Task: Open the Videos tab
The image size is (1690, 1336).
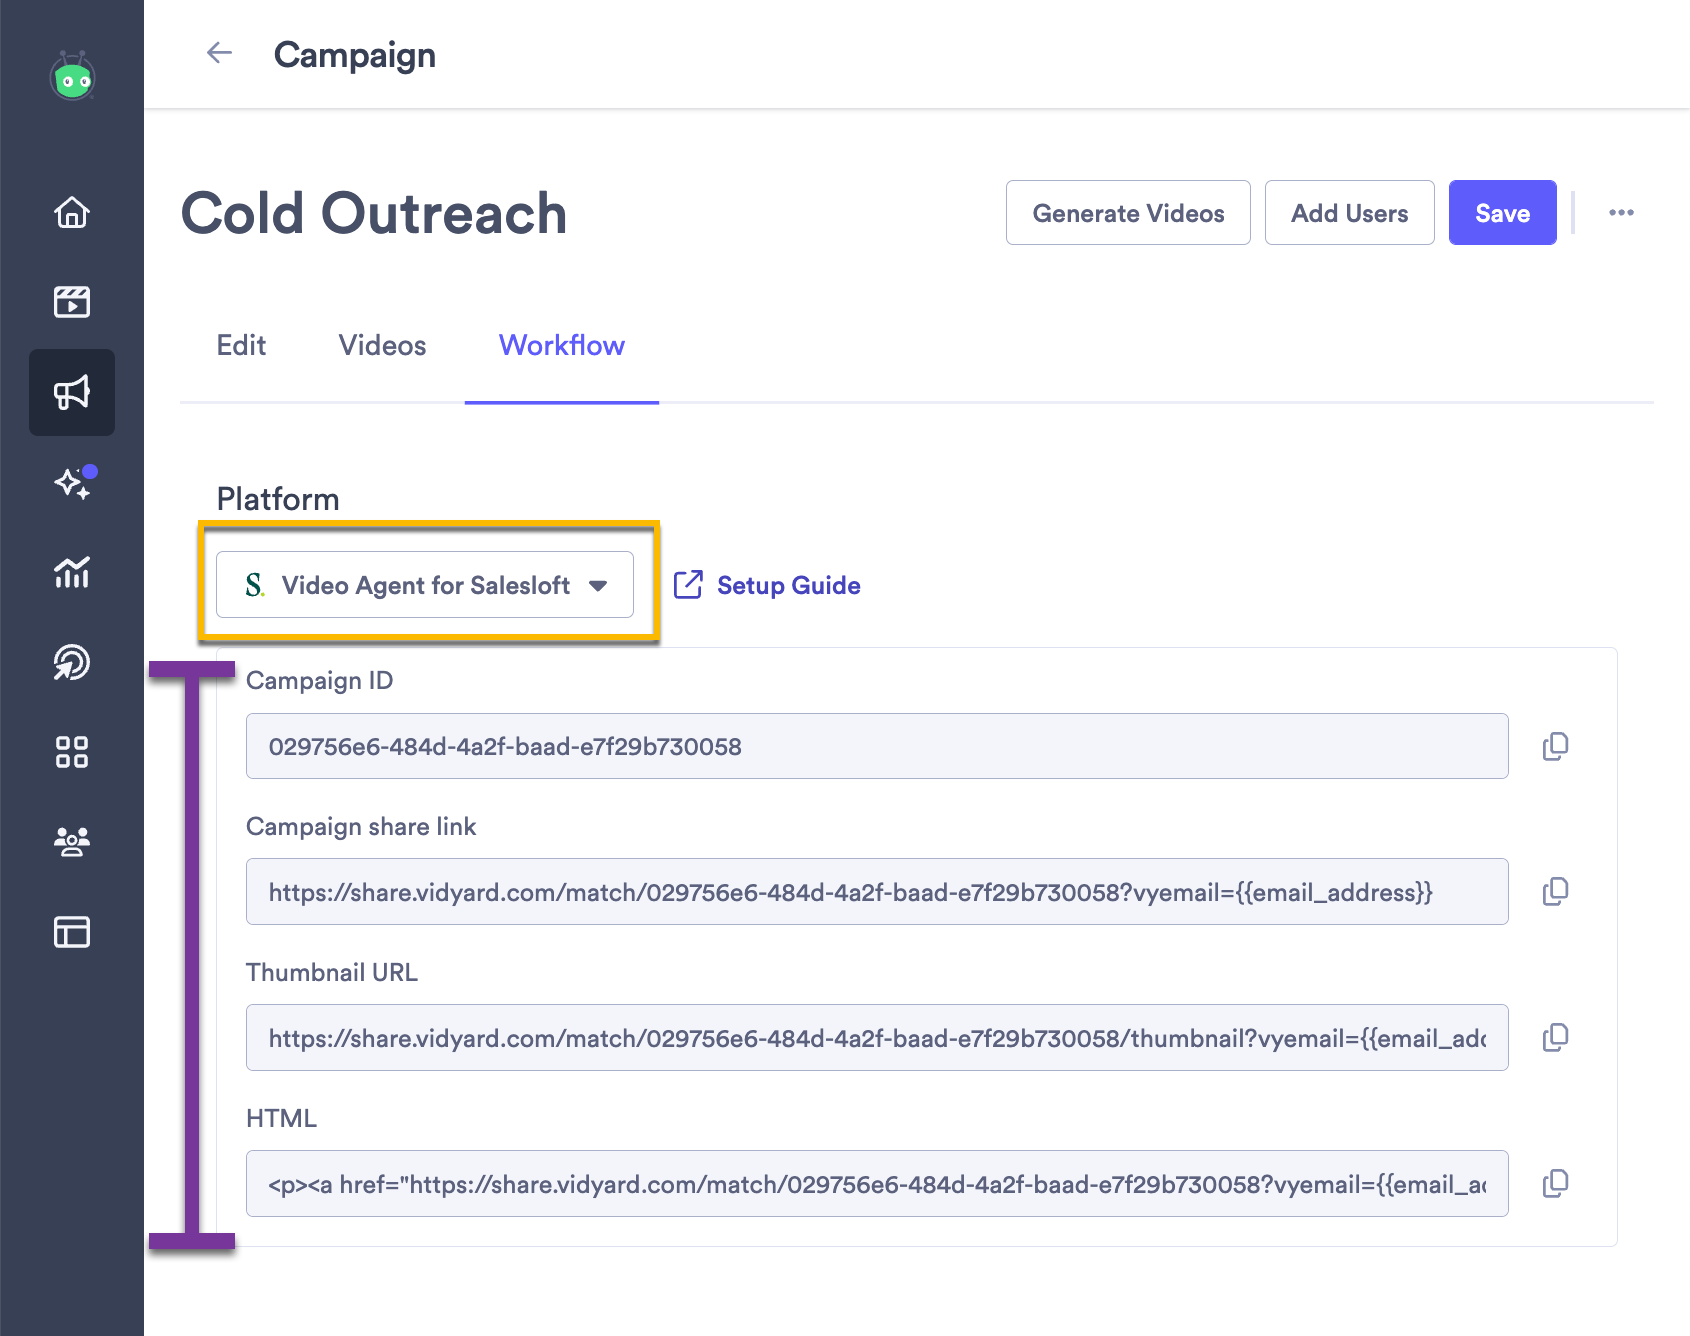Action: pyautogui.click(x=381, y=345)
